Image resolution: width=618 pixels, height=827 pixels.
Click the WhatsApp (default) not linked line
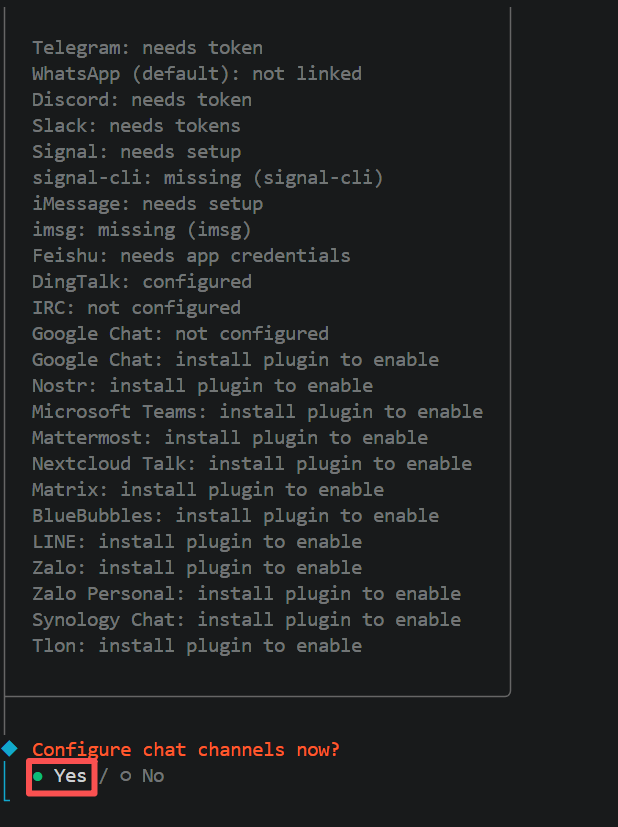click(x=196, y=74)
